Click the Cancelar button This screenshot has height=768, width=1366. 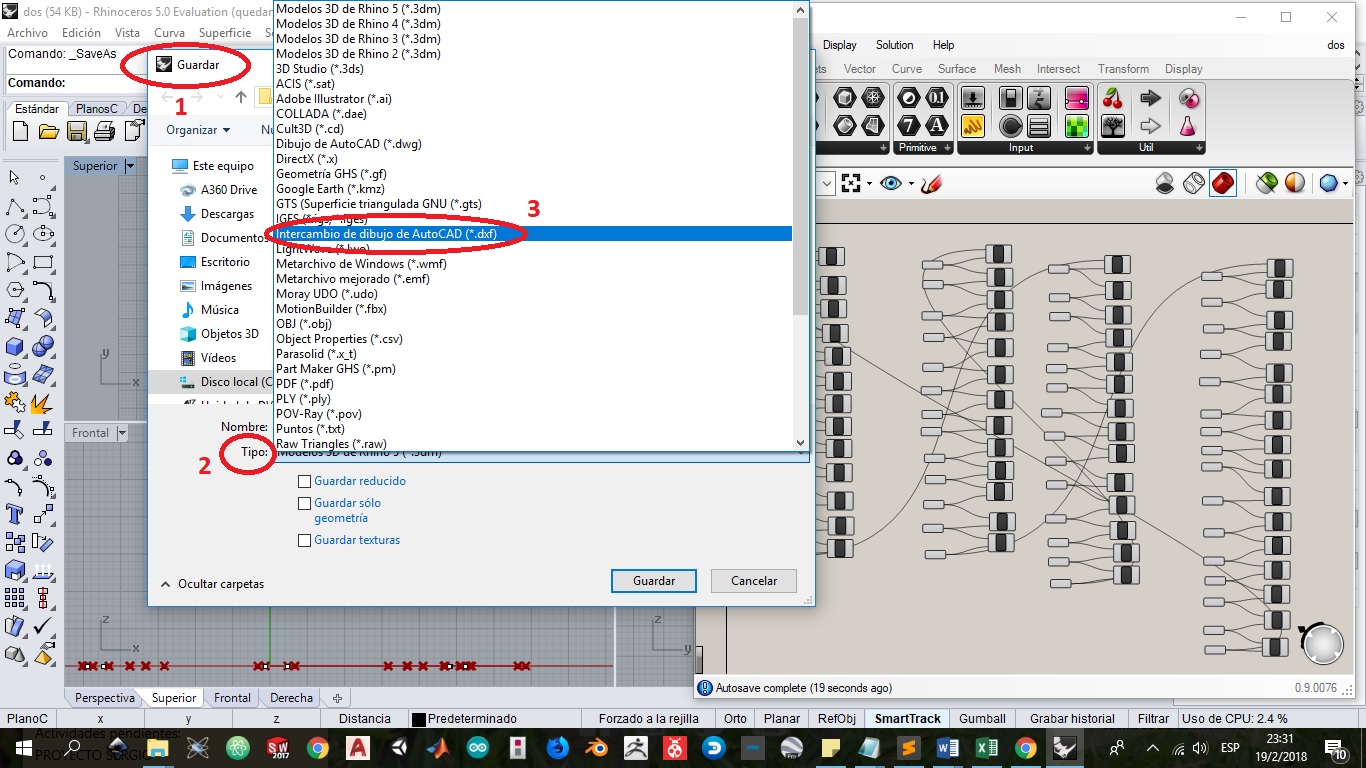(754, 581)
